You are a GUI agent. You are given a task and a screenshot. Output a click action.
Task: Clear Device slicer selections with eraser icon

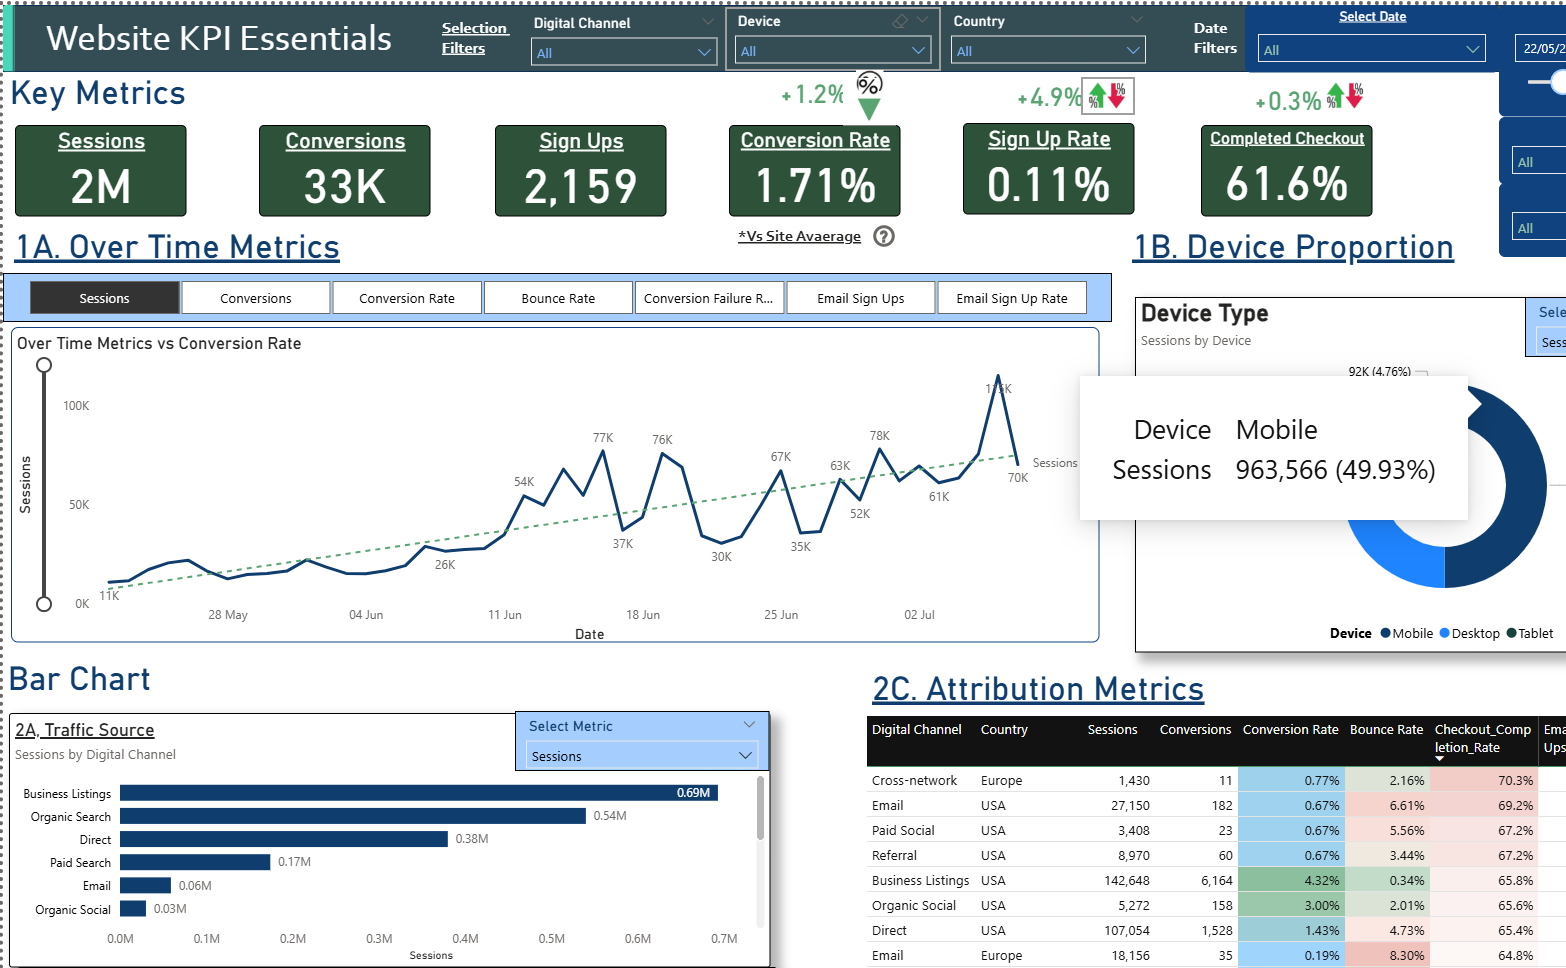click(900, 21)
